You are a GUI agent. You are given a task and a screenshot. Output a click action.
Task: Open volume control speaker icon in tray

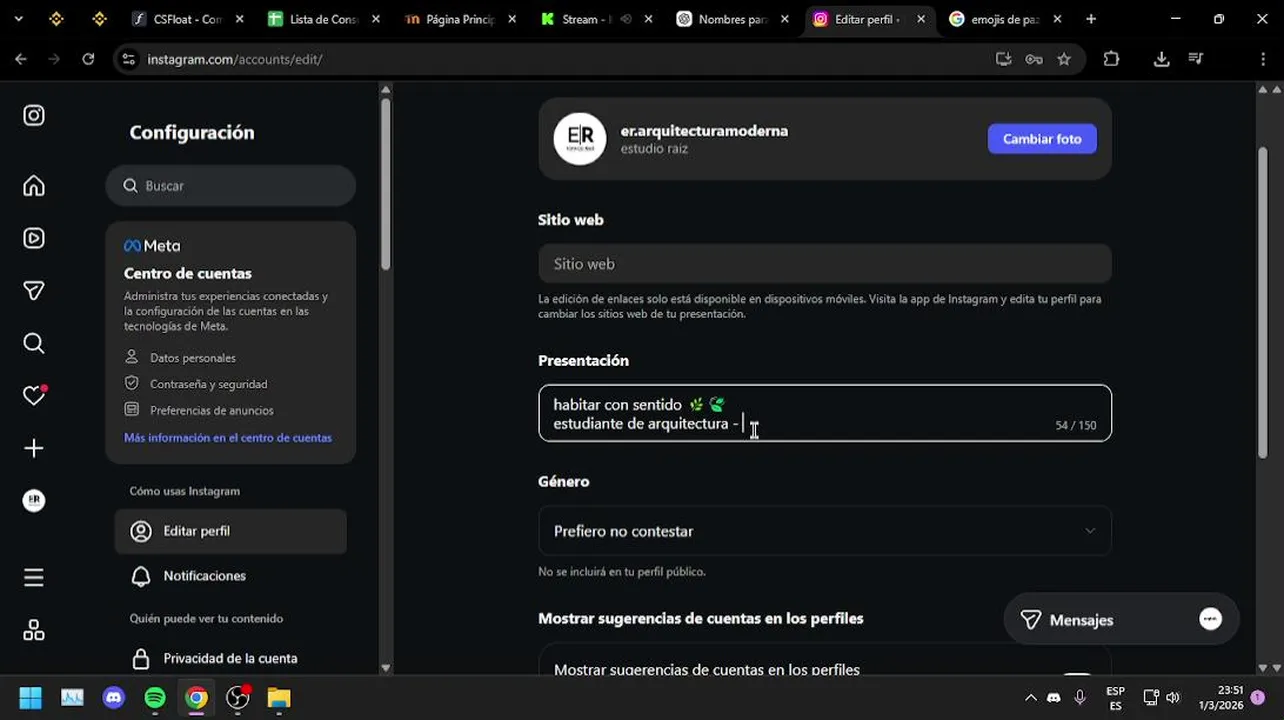pyautogui.click(x=1173, y=698)
